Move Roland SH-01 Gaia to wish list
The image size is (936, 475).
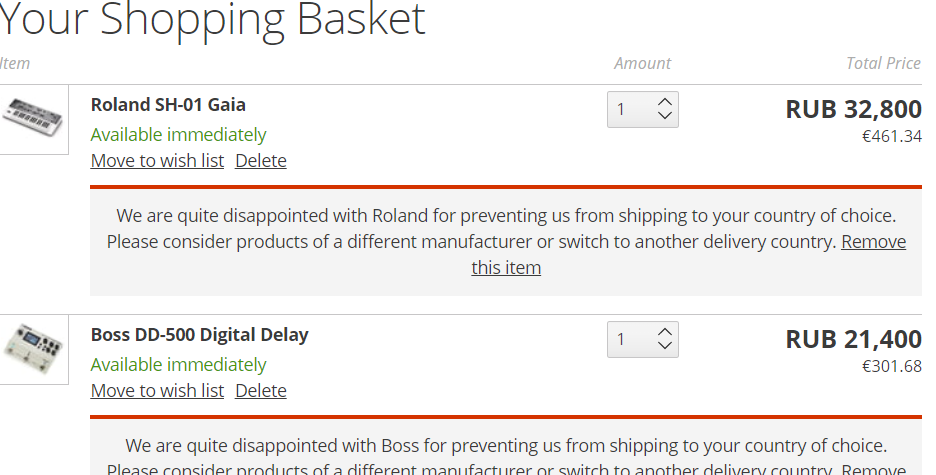[x=157, y=161]
